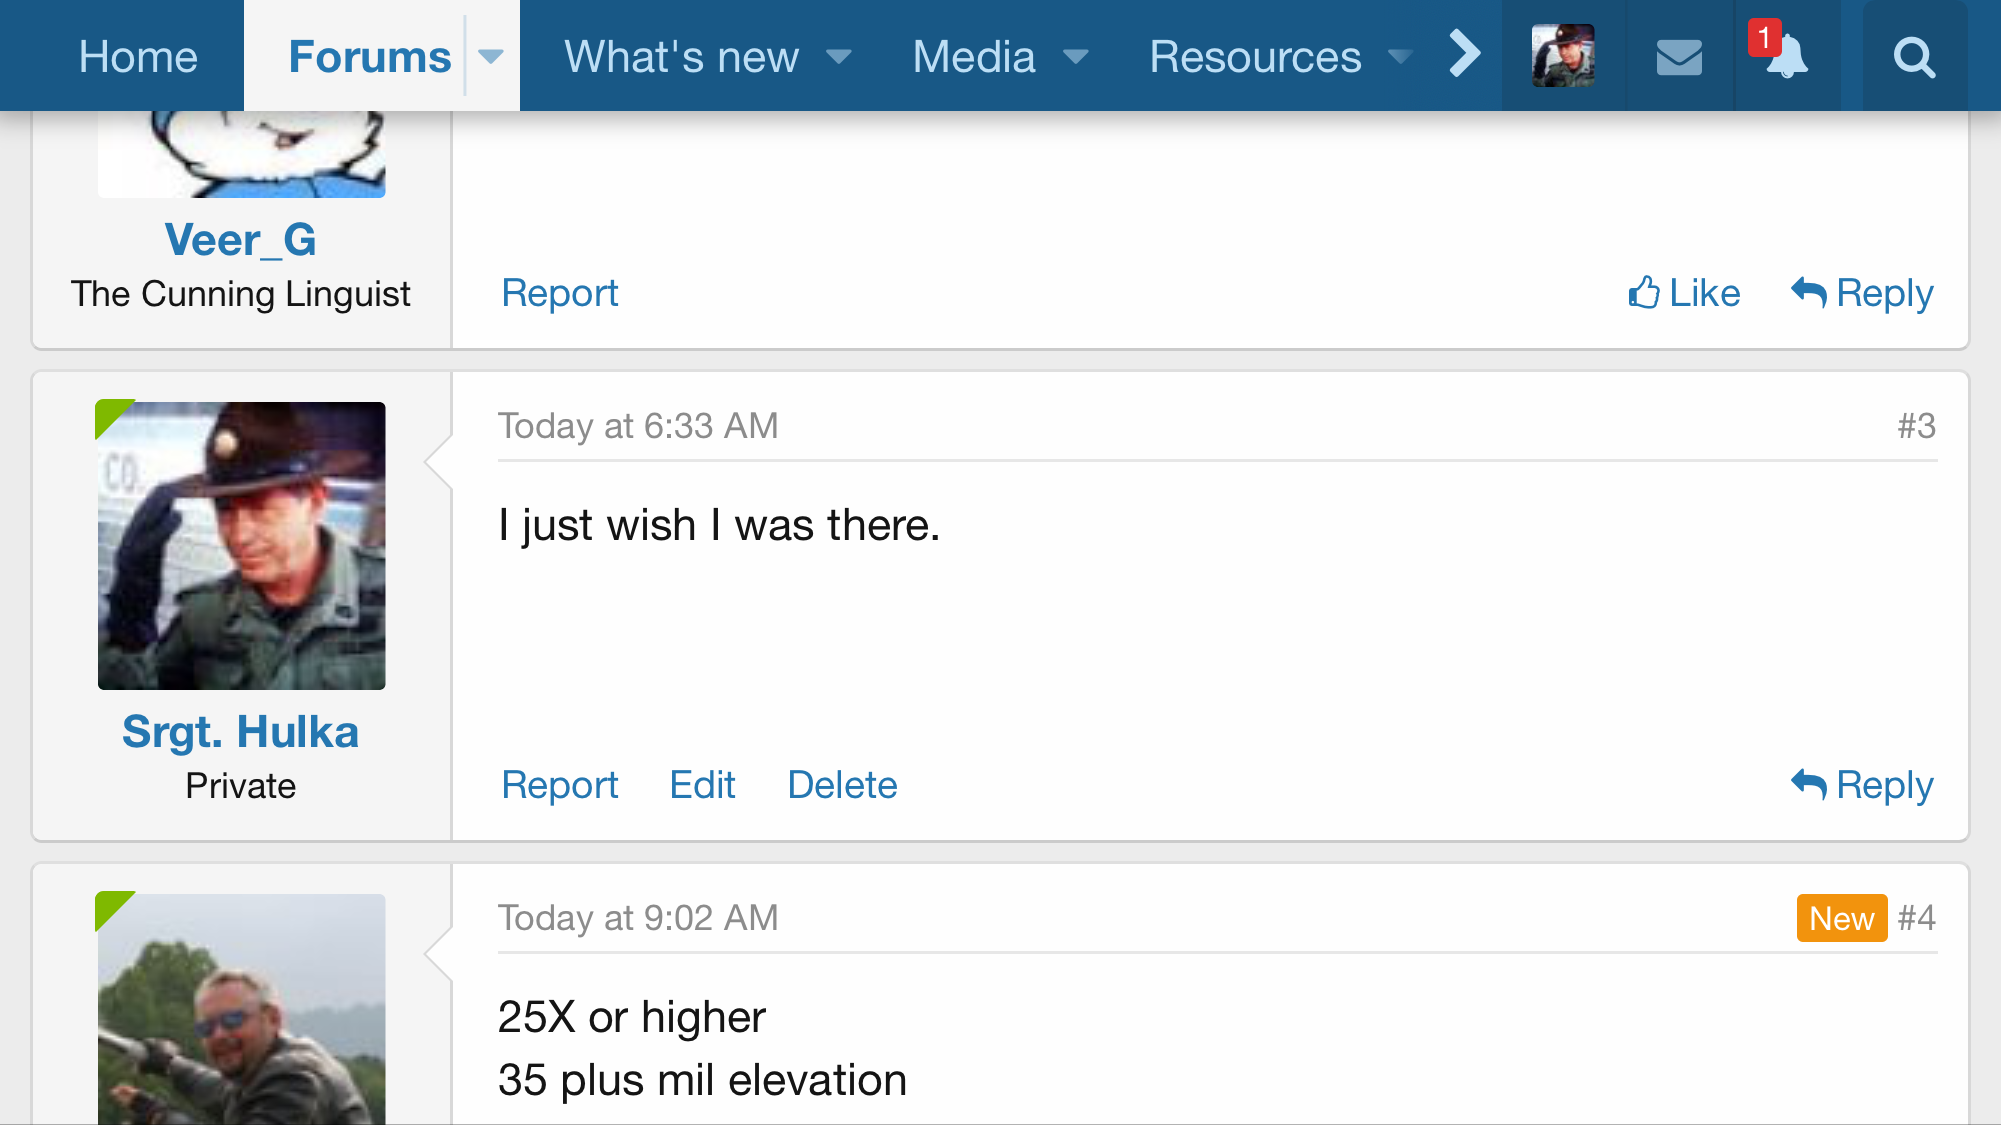This screenshot has height=1125, width=2001.
Task: Reply to Veer_G's post
Action: [x=1861, y=293]
